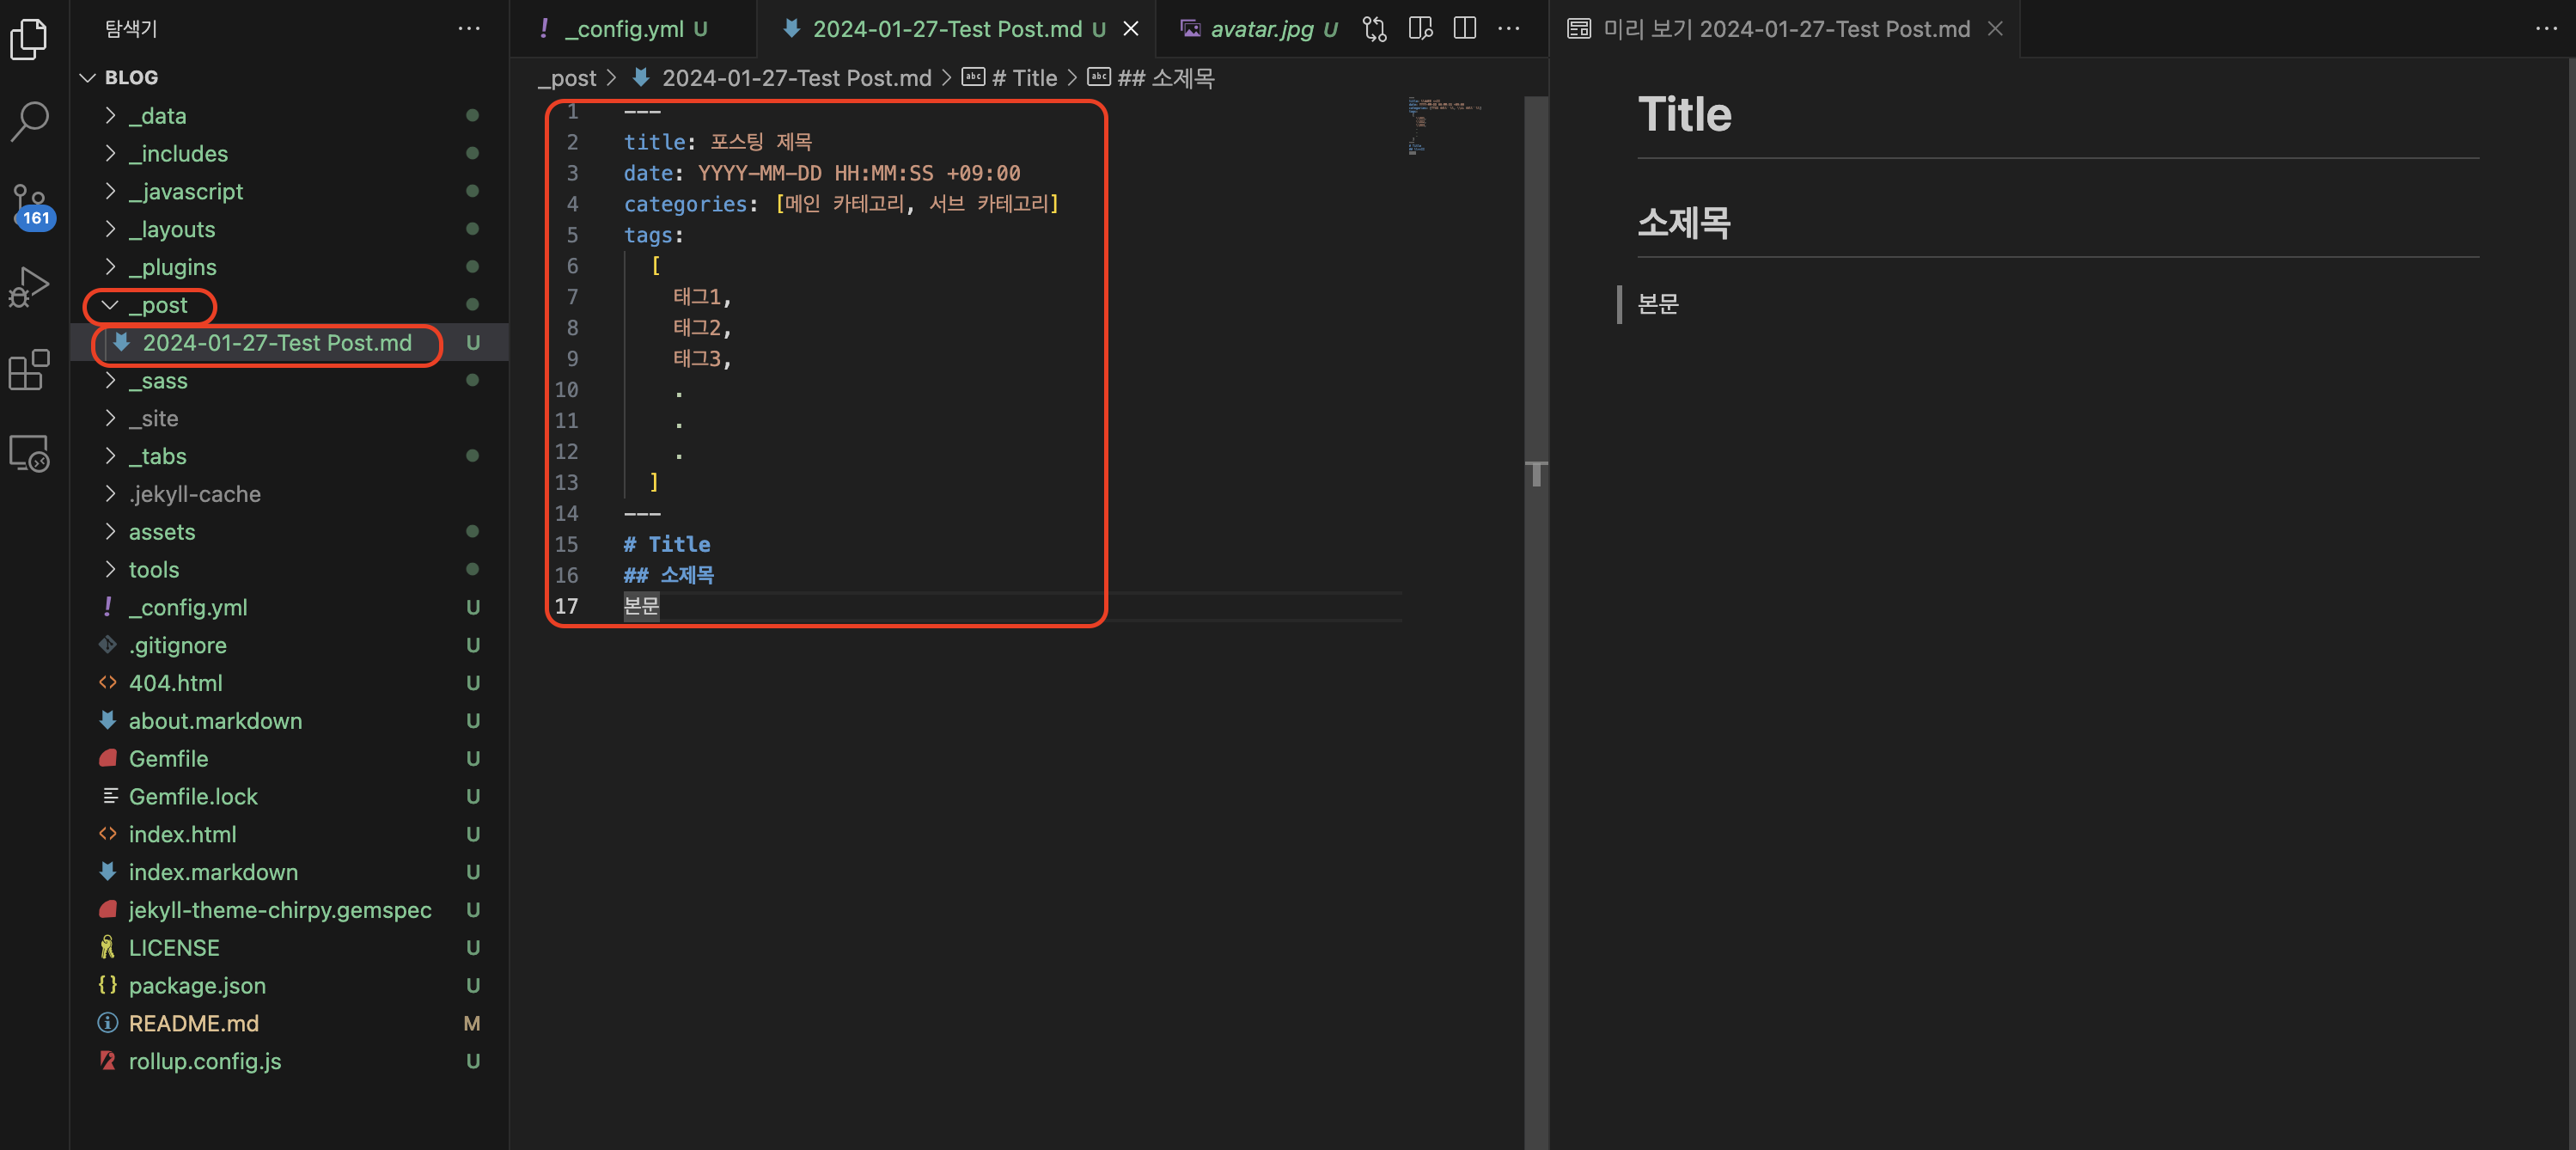The height and width of the screenshot is (1150, 2576).
Task: Open Explorer more actions ellipsis menu
Action: pos(469,29)
